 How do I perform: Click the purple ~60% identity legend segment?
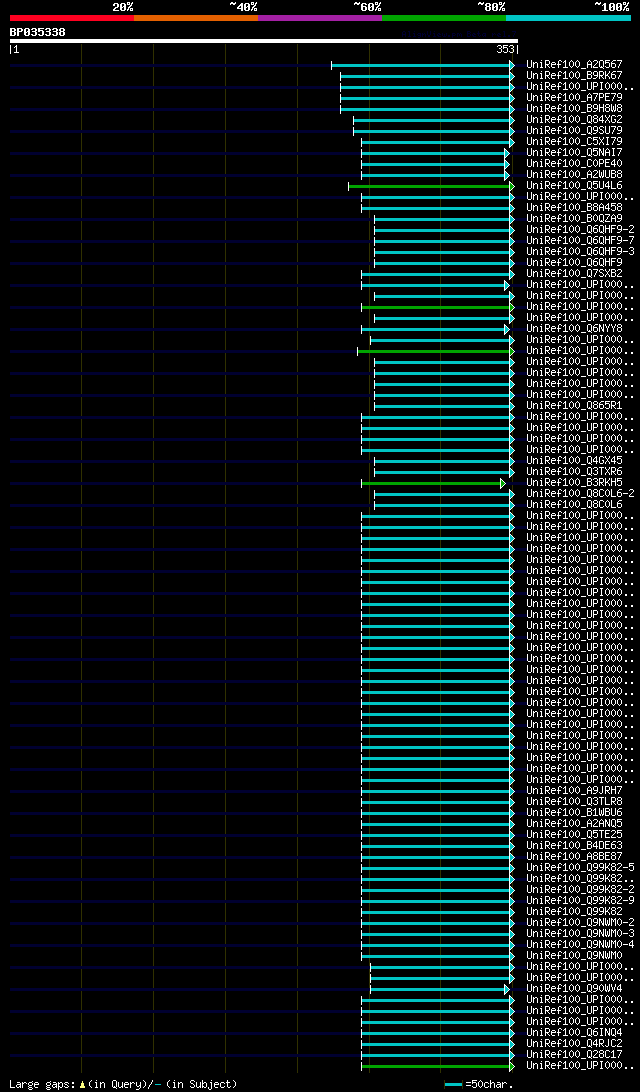320,17
